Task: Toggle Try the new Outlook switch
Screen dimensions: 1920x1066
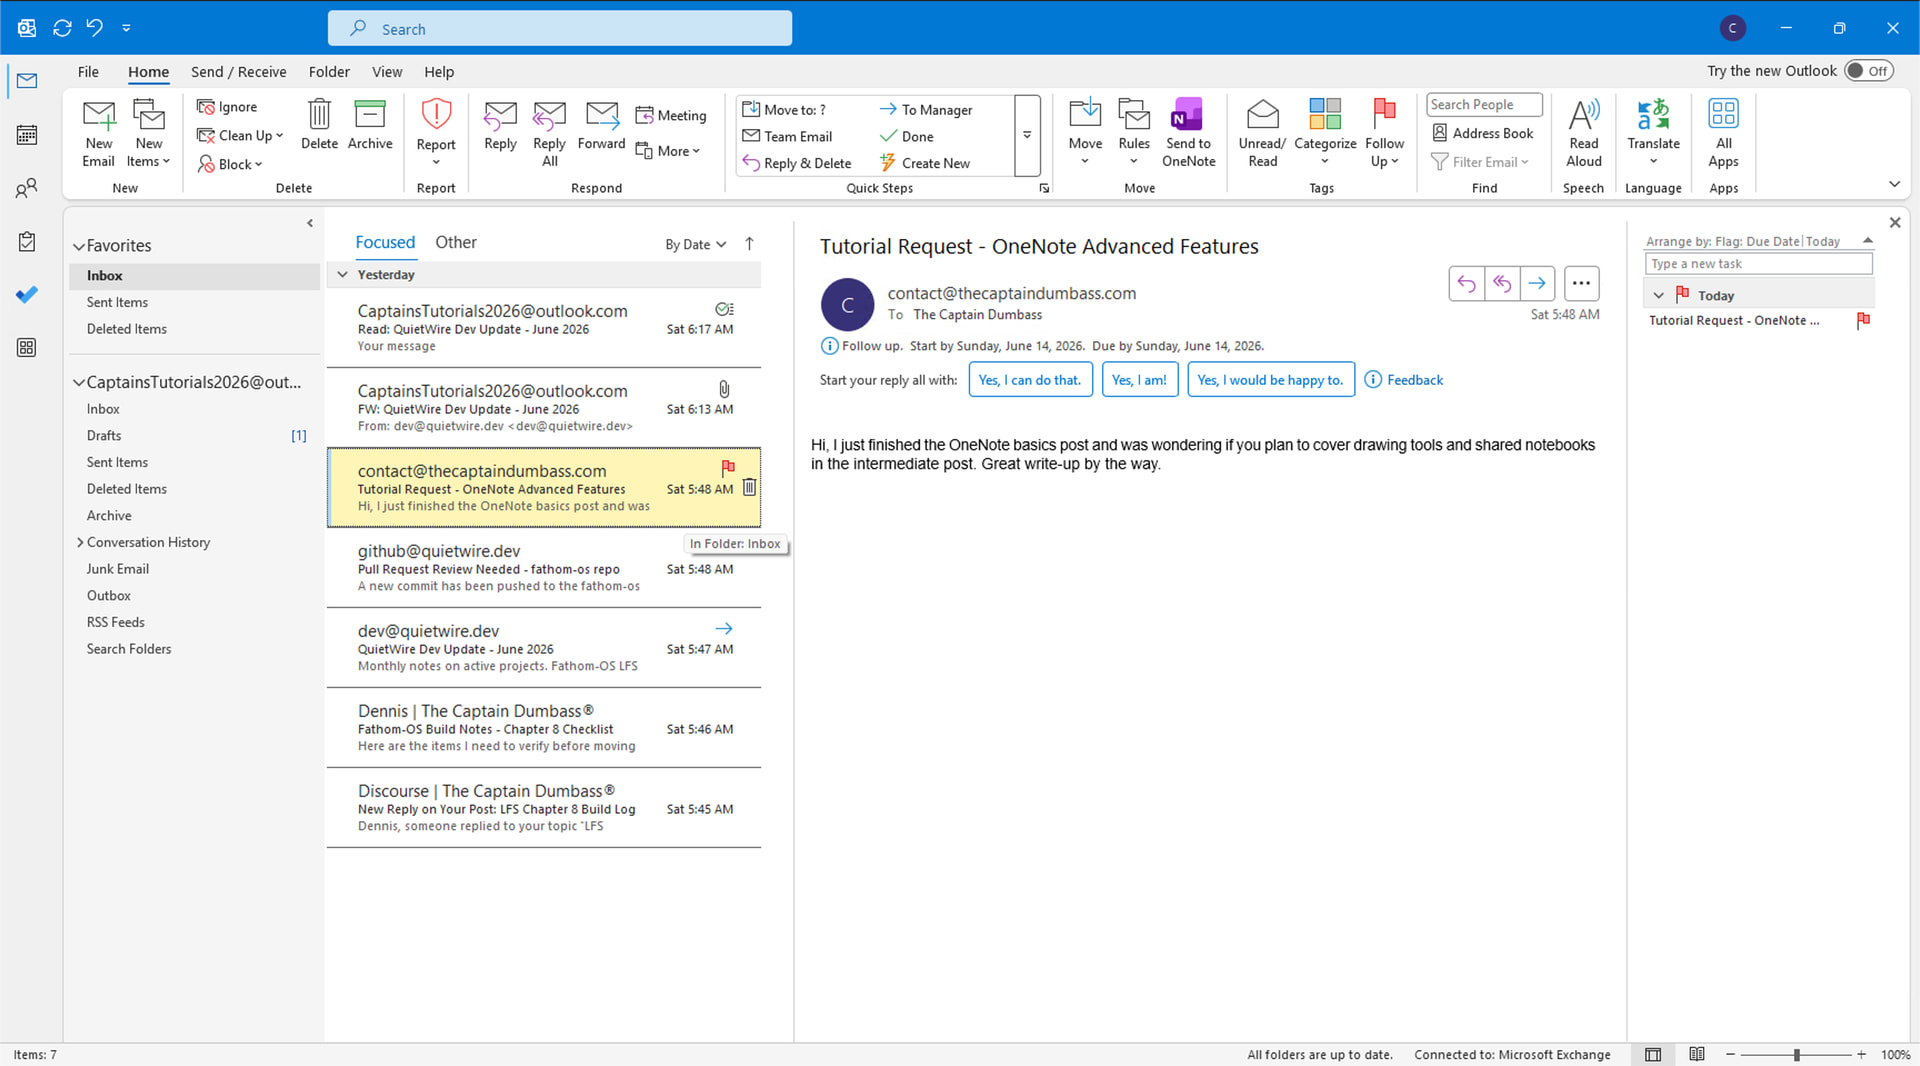Action: pos(1868,71)
